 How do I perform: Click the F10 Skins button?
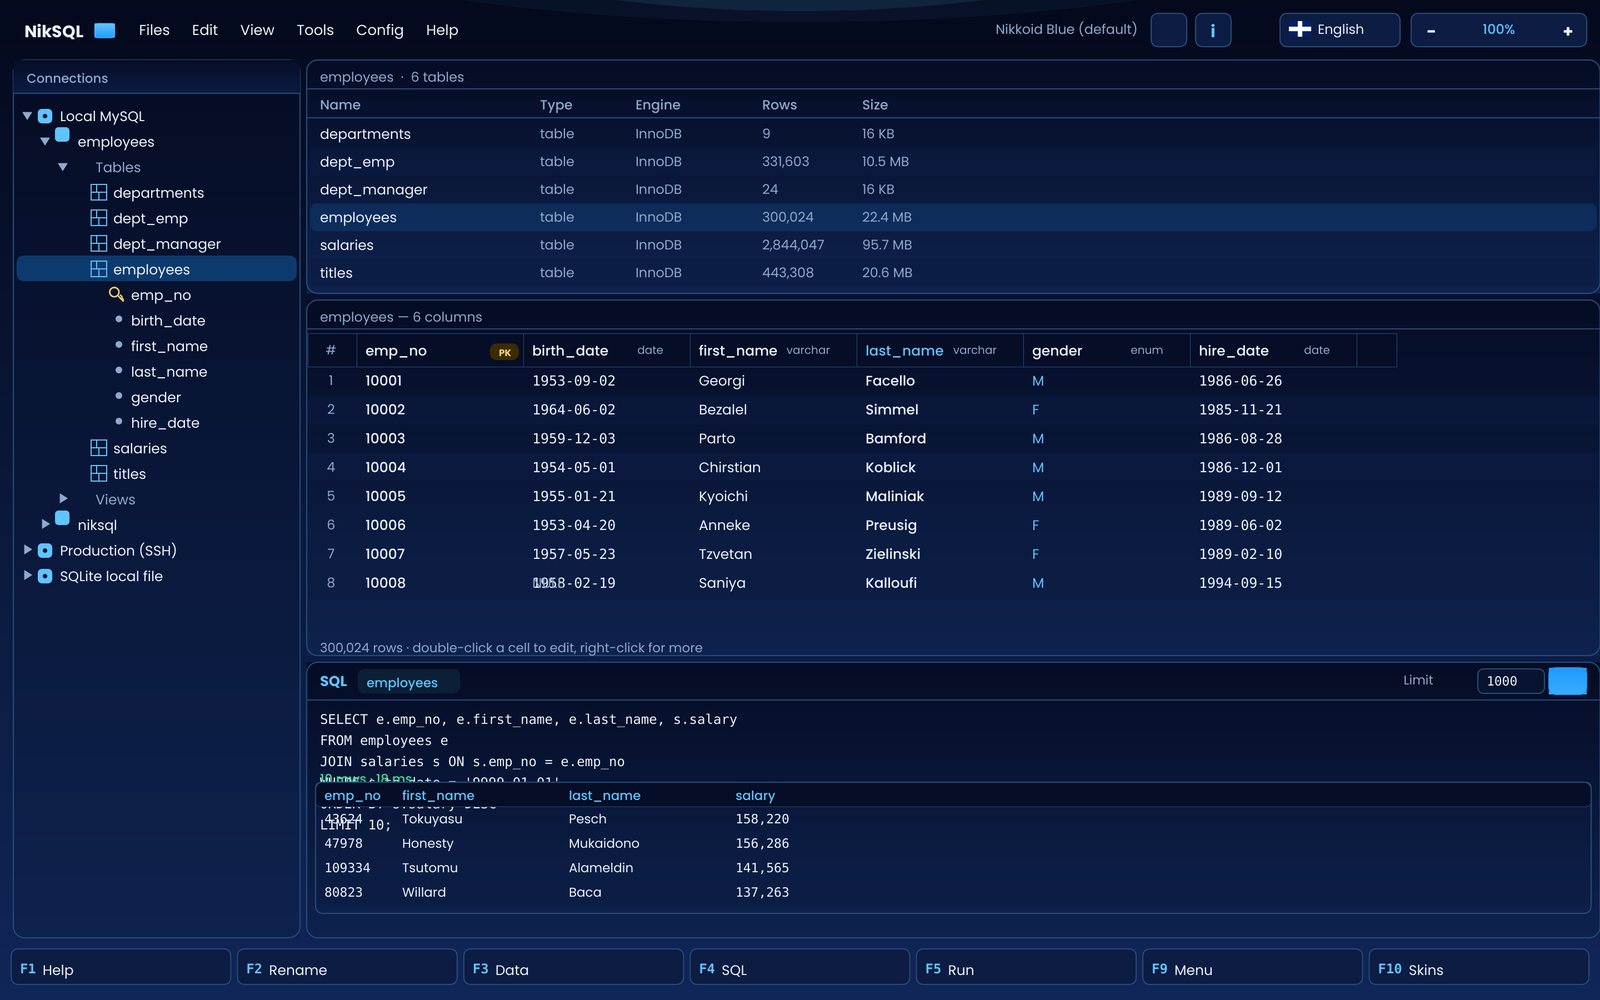click(1478, 968)
